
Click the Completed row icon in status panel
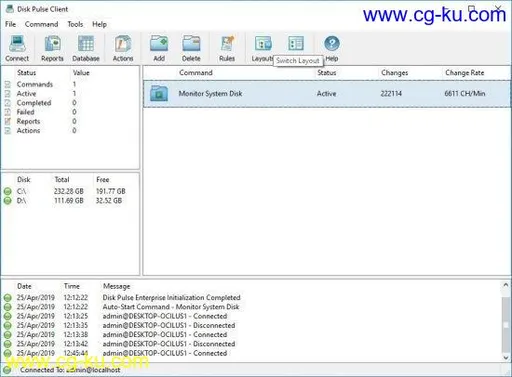tap(8, 103)
